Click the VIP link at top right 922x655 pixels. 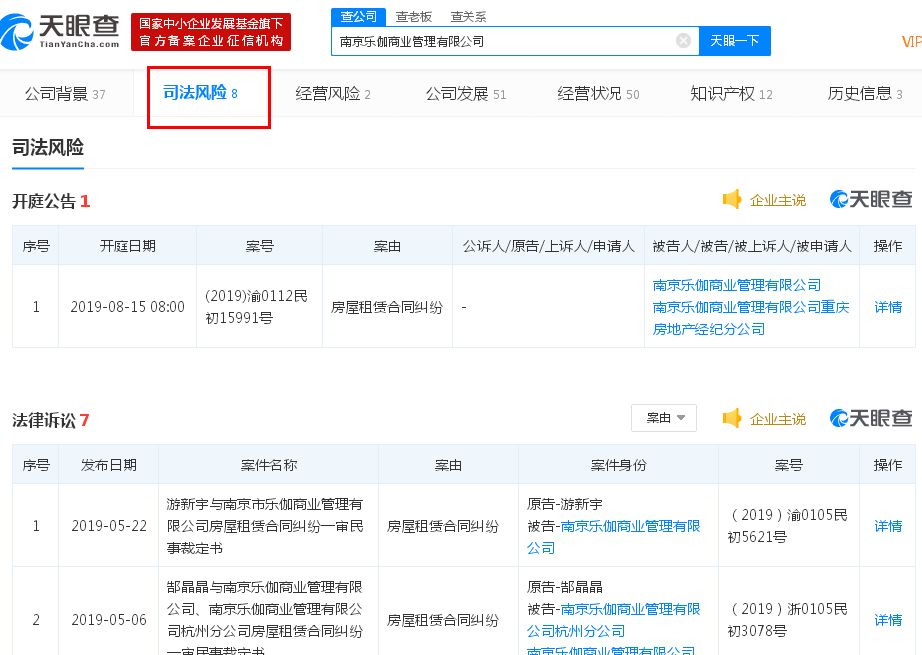(911, 42)
